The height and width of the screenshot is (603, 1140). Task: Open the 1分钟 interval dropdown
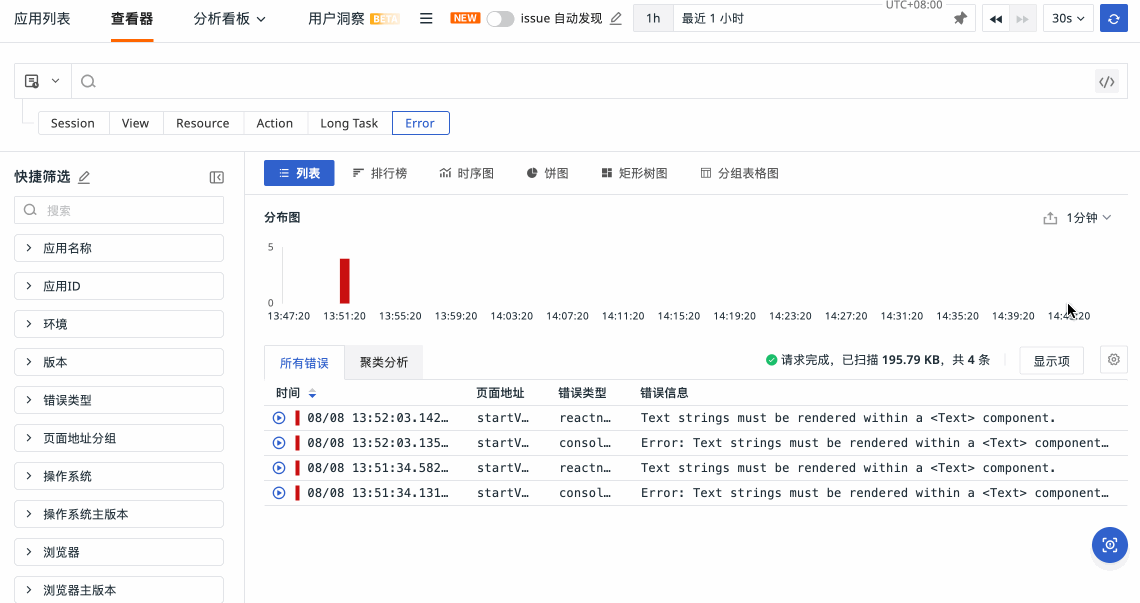pos(1088,218)
